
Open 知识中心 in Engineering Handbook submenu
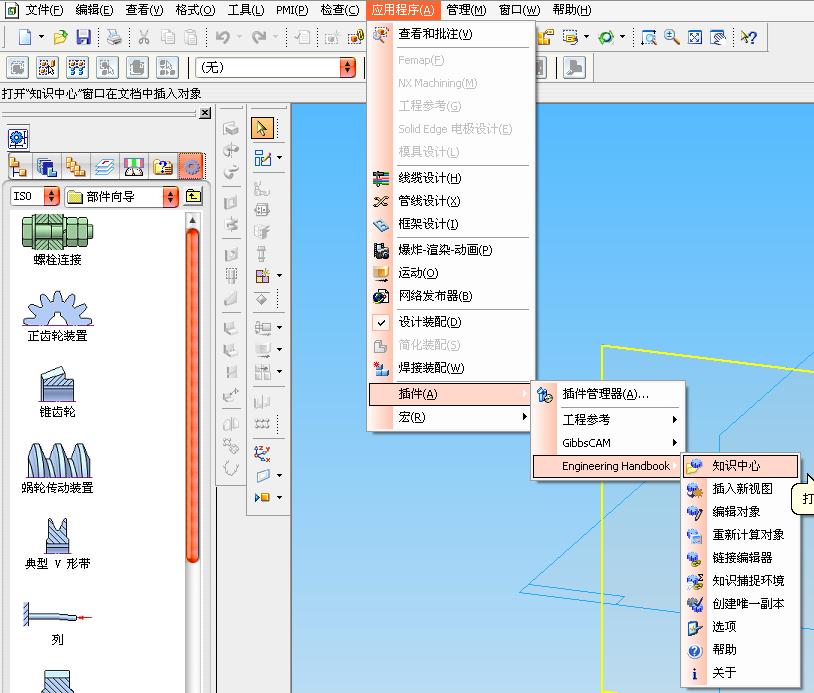[741, 466]
